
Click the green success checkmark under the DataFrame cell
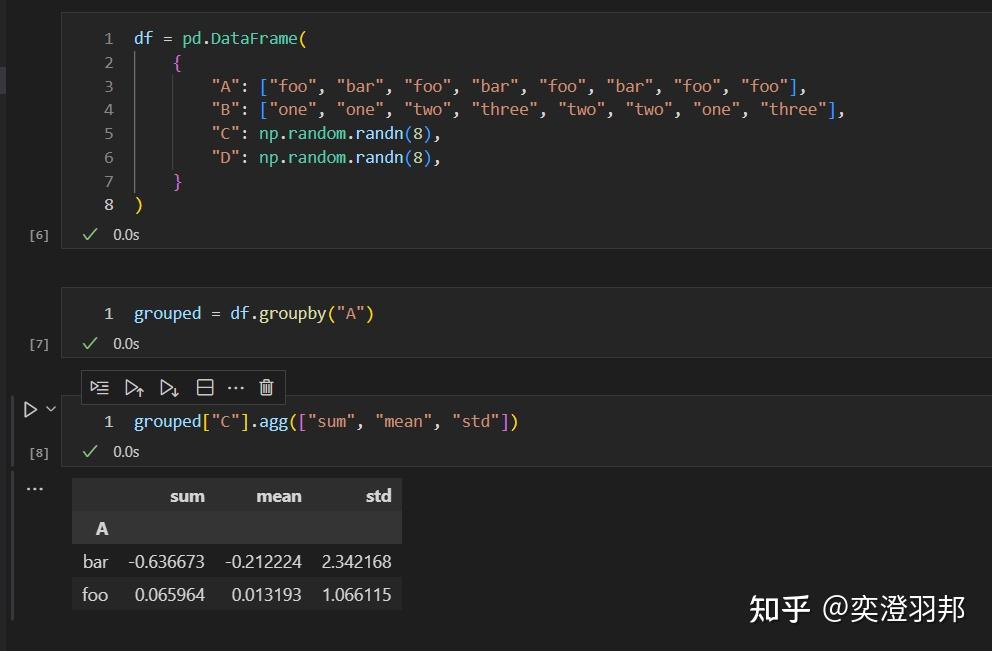89,234
